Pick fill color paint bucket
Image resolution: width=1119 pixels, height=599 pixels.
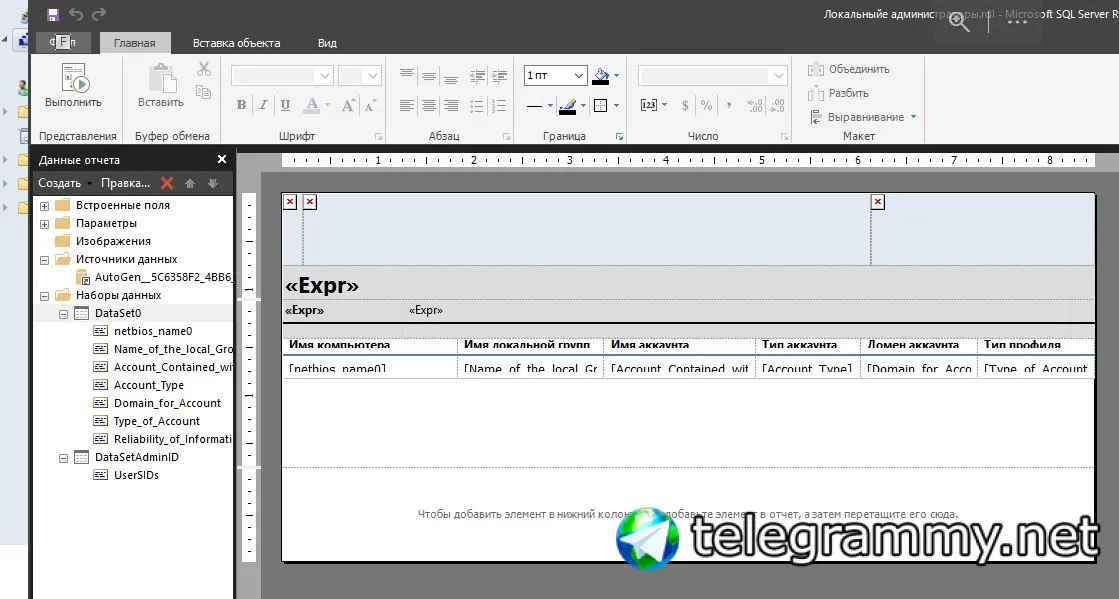pos(601,75)
